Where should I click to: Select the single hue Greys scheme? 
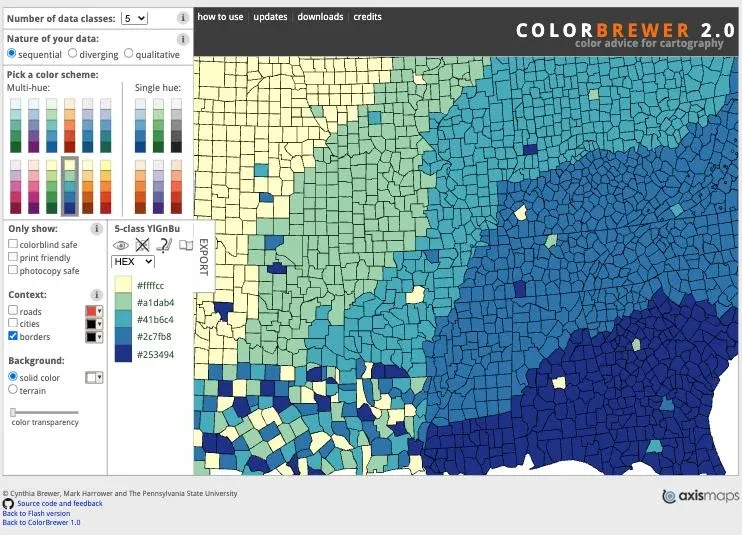coord(177,125)
